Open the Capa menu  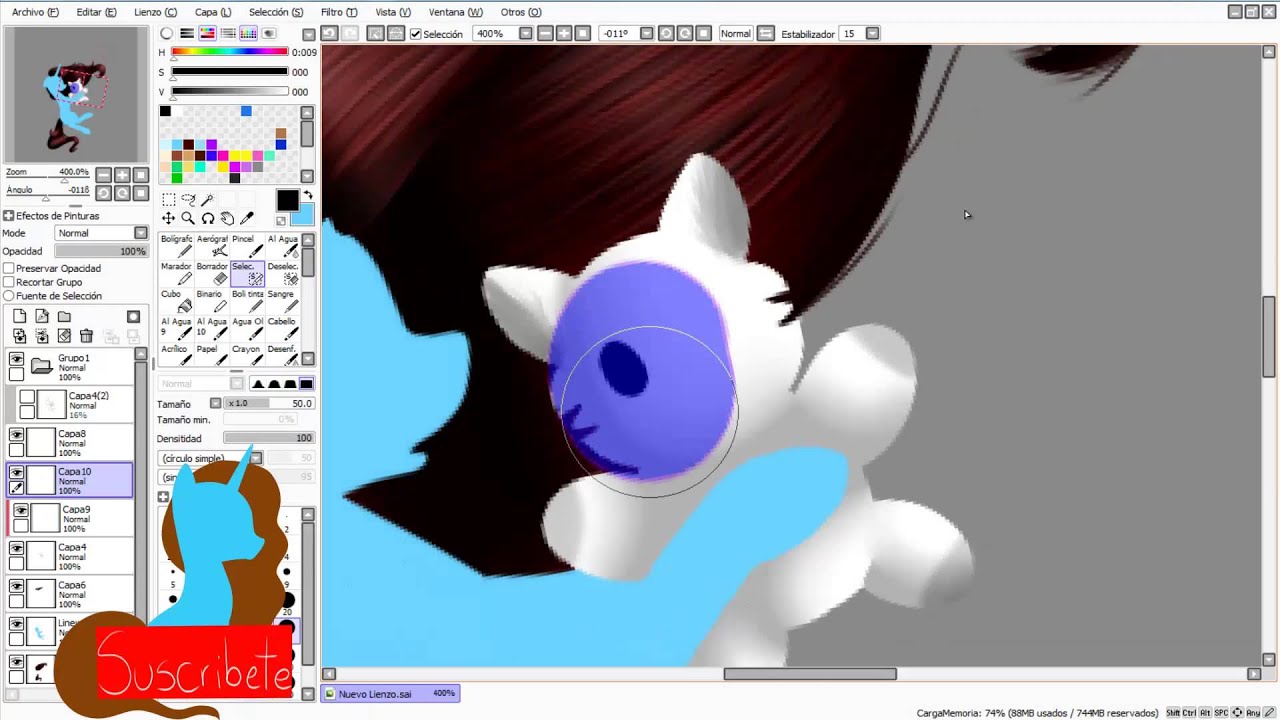tap(212, 12)
